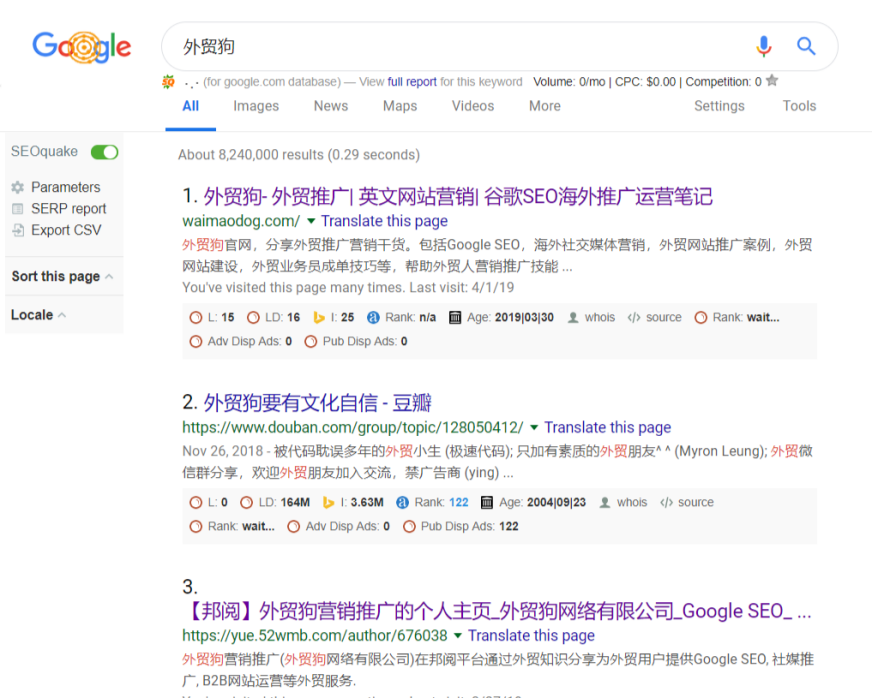Open first result 外贸狗- 外贸推广 title
The width and height of the screenshot is (872, 699).
pyautogui.click(x=458, y=196)
